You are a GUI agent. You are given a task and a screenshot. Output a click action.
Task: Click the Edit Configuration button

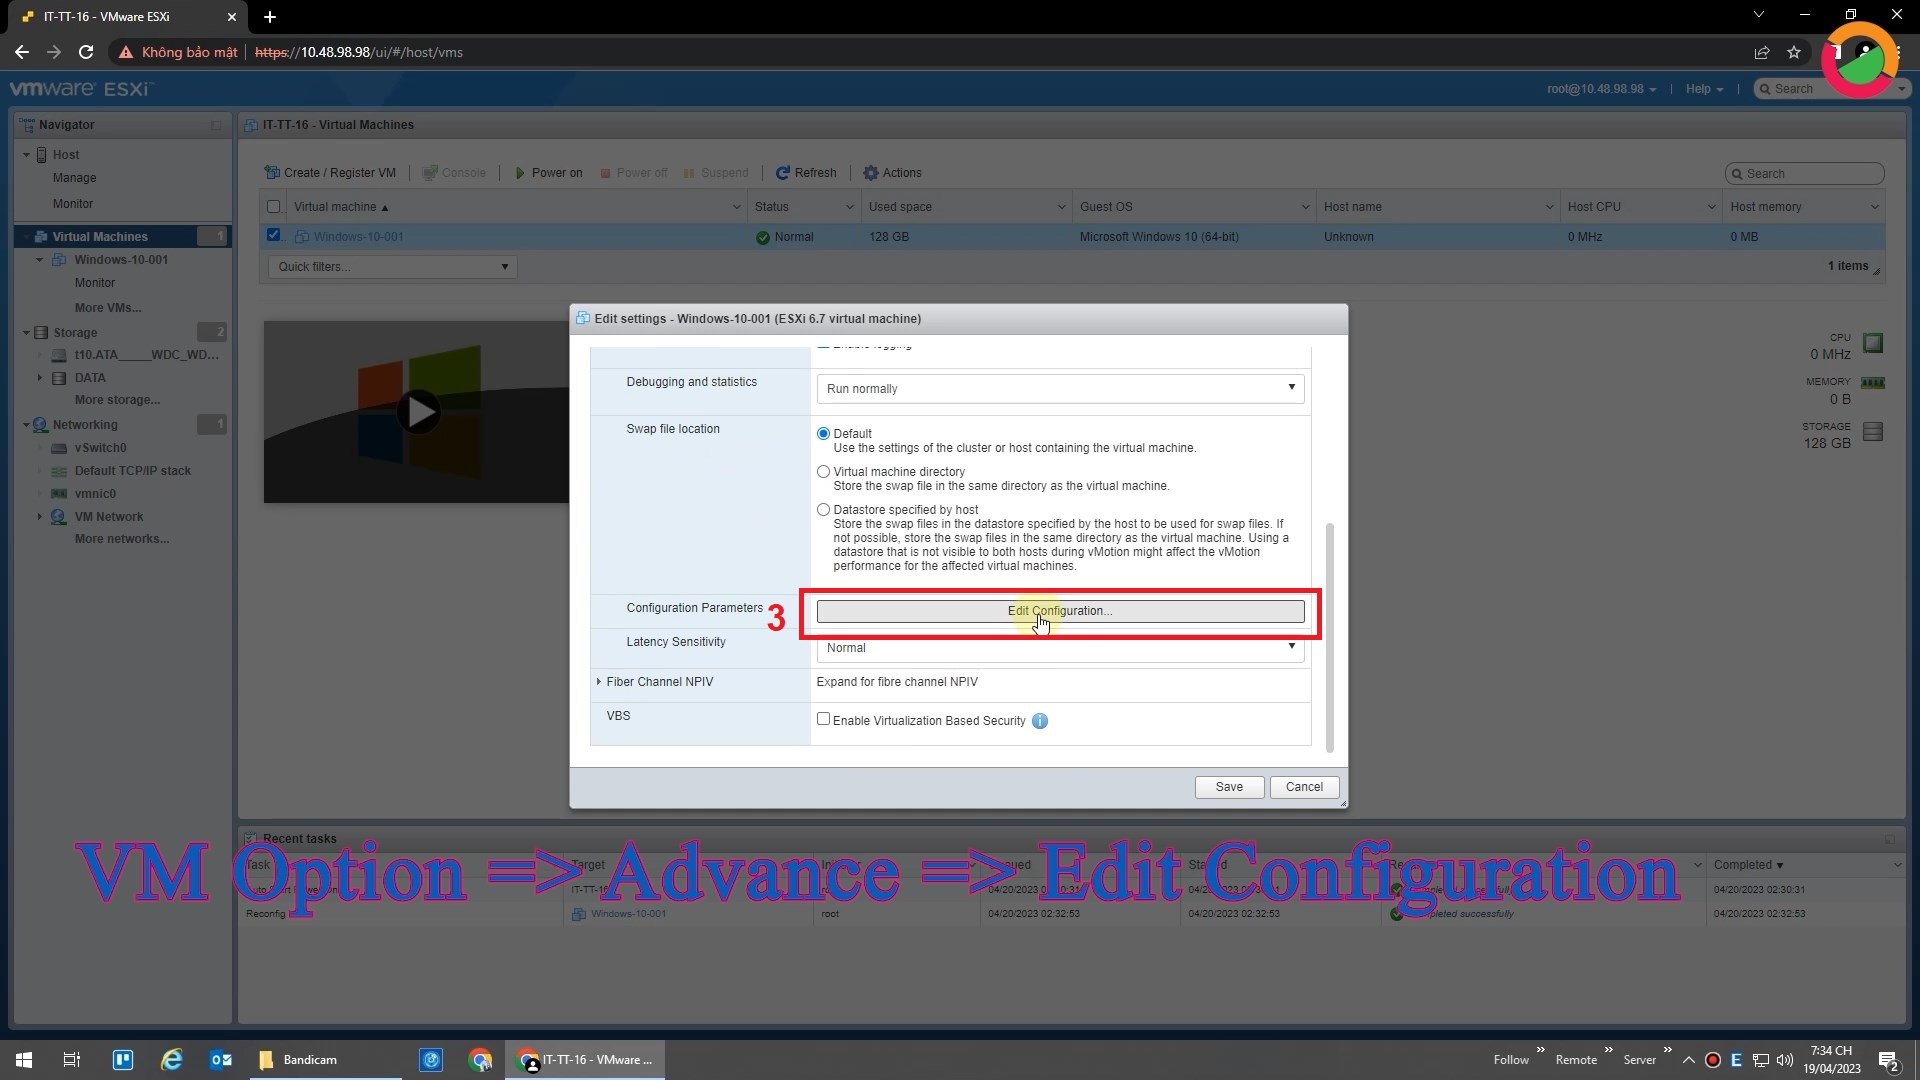pos(1059,611)
